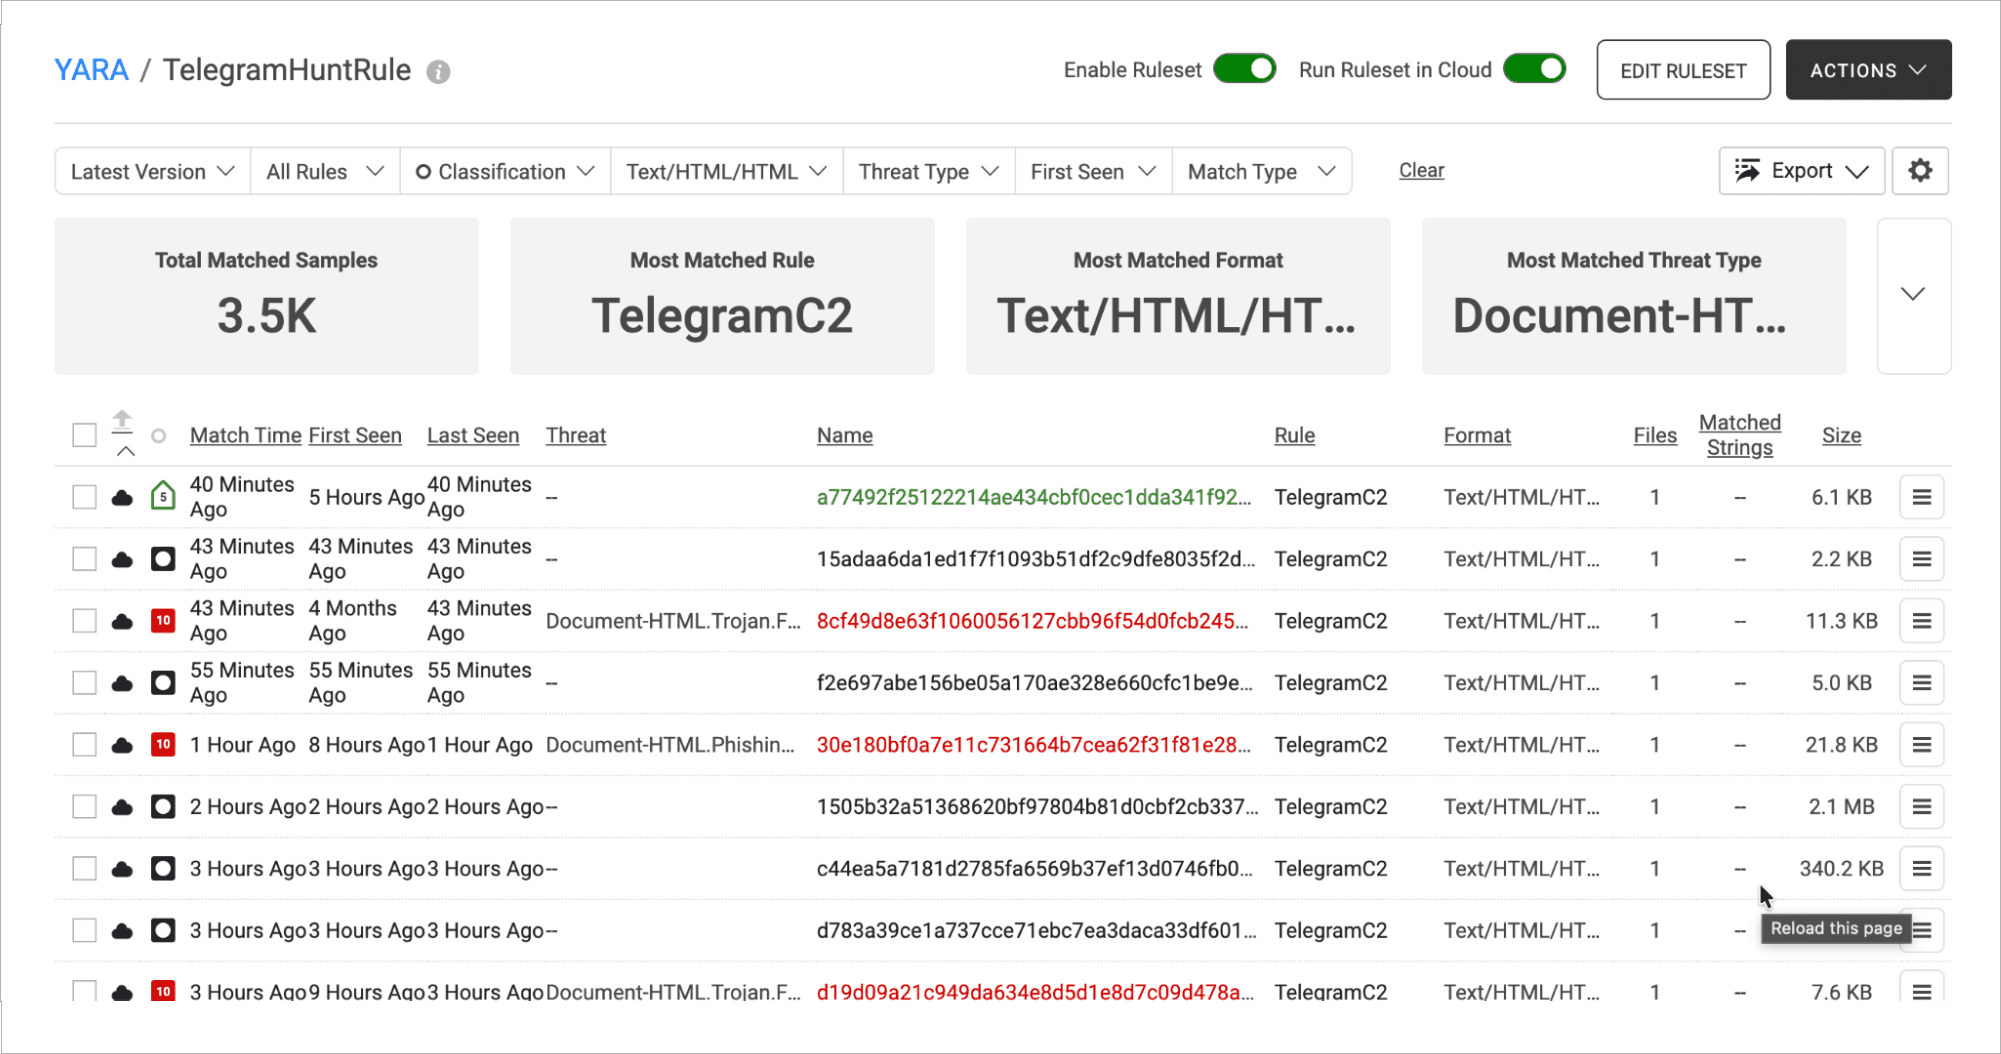Click red risk 10 badge in 30e180bf0a7e row
This screenshot has width=2001, height=1054.
163,745
